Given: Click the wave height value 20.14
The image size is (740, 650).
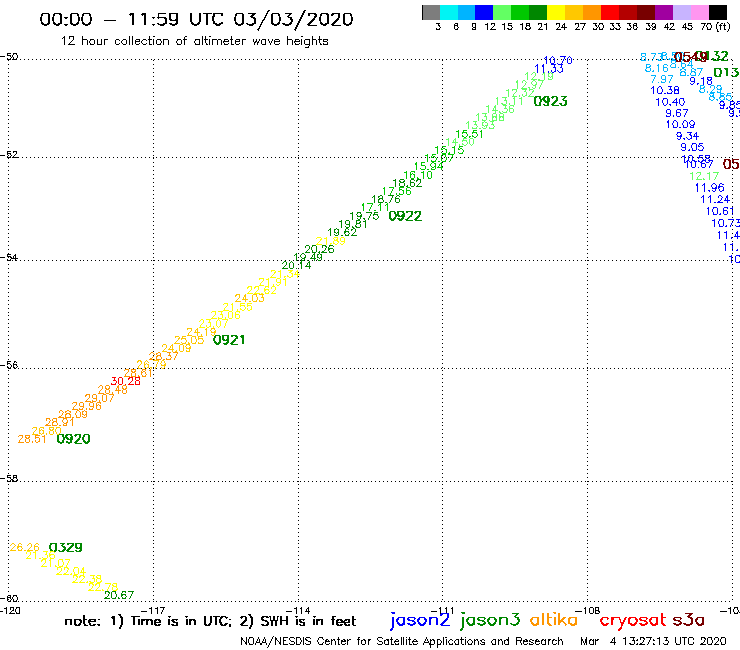Looking at the screenshot, I should click(296, 265).
